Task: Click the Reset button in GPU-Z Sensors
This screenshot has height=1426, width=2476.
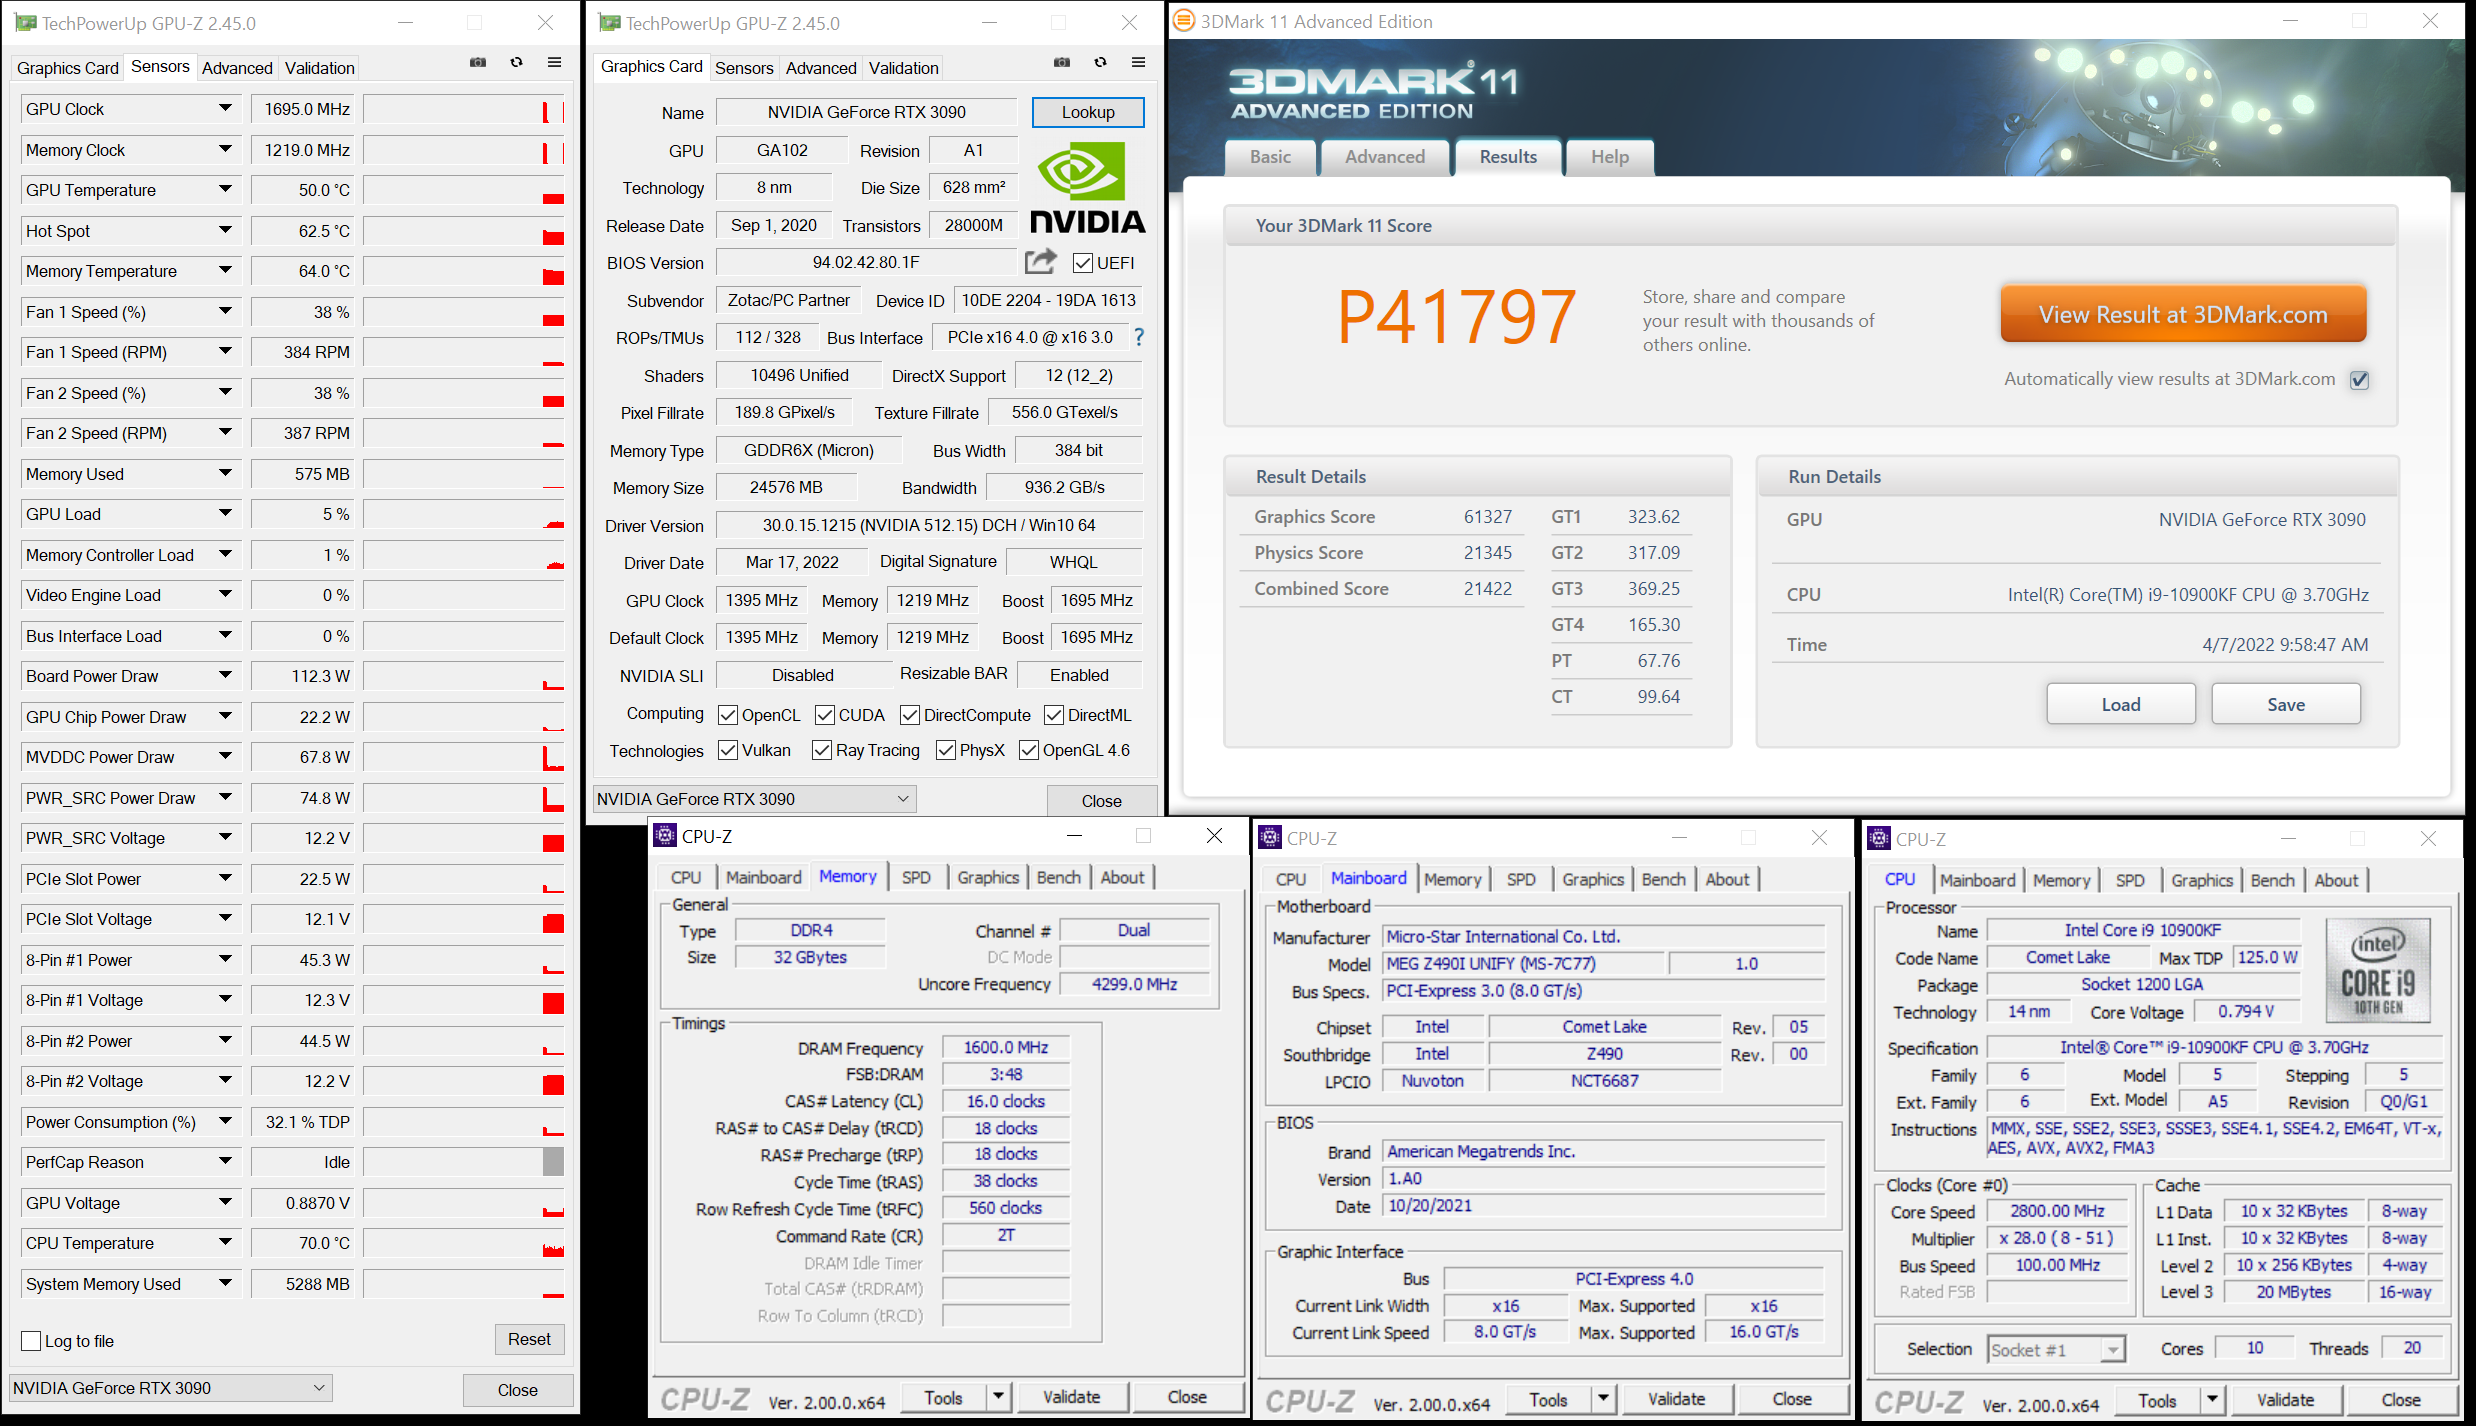Action: [x=529, y=1339]
